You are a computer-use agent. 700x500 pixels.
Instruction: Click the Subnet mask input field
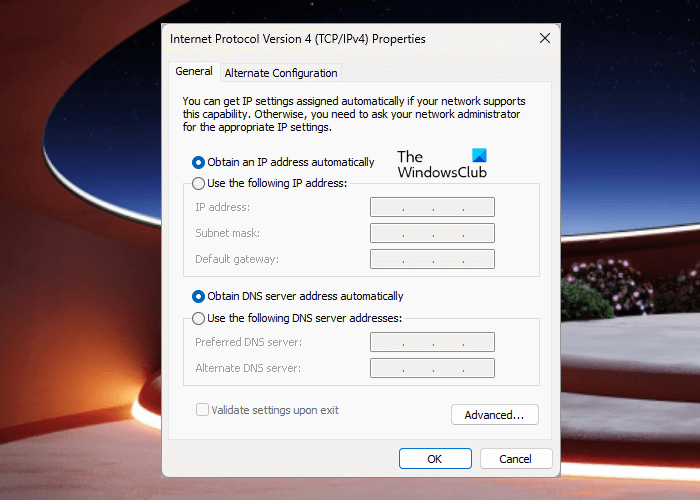[x=432, y=233]
